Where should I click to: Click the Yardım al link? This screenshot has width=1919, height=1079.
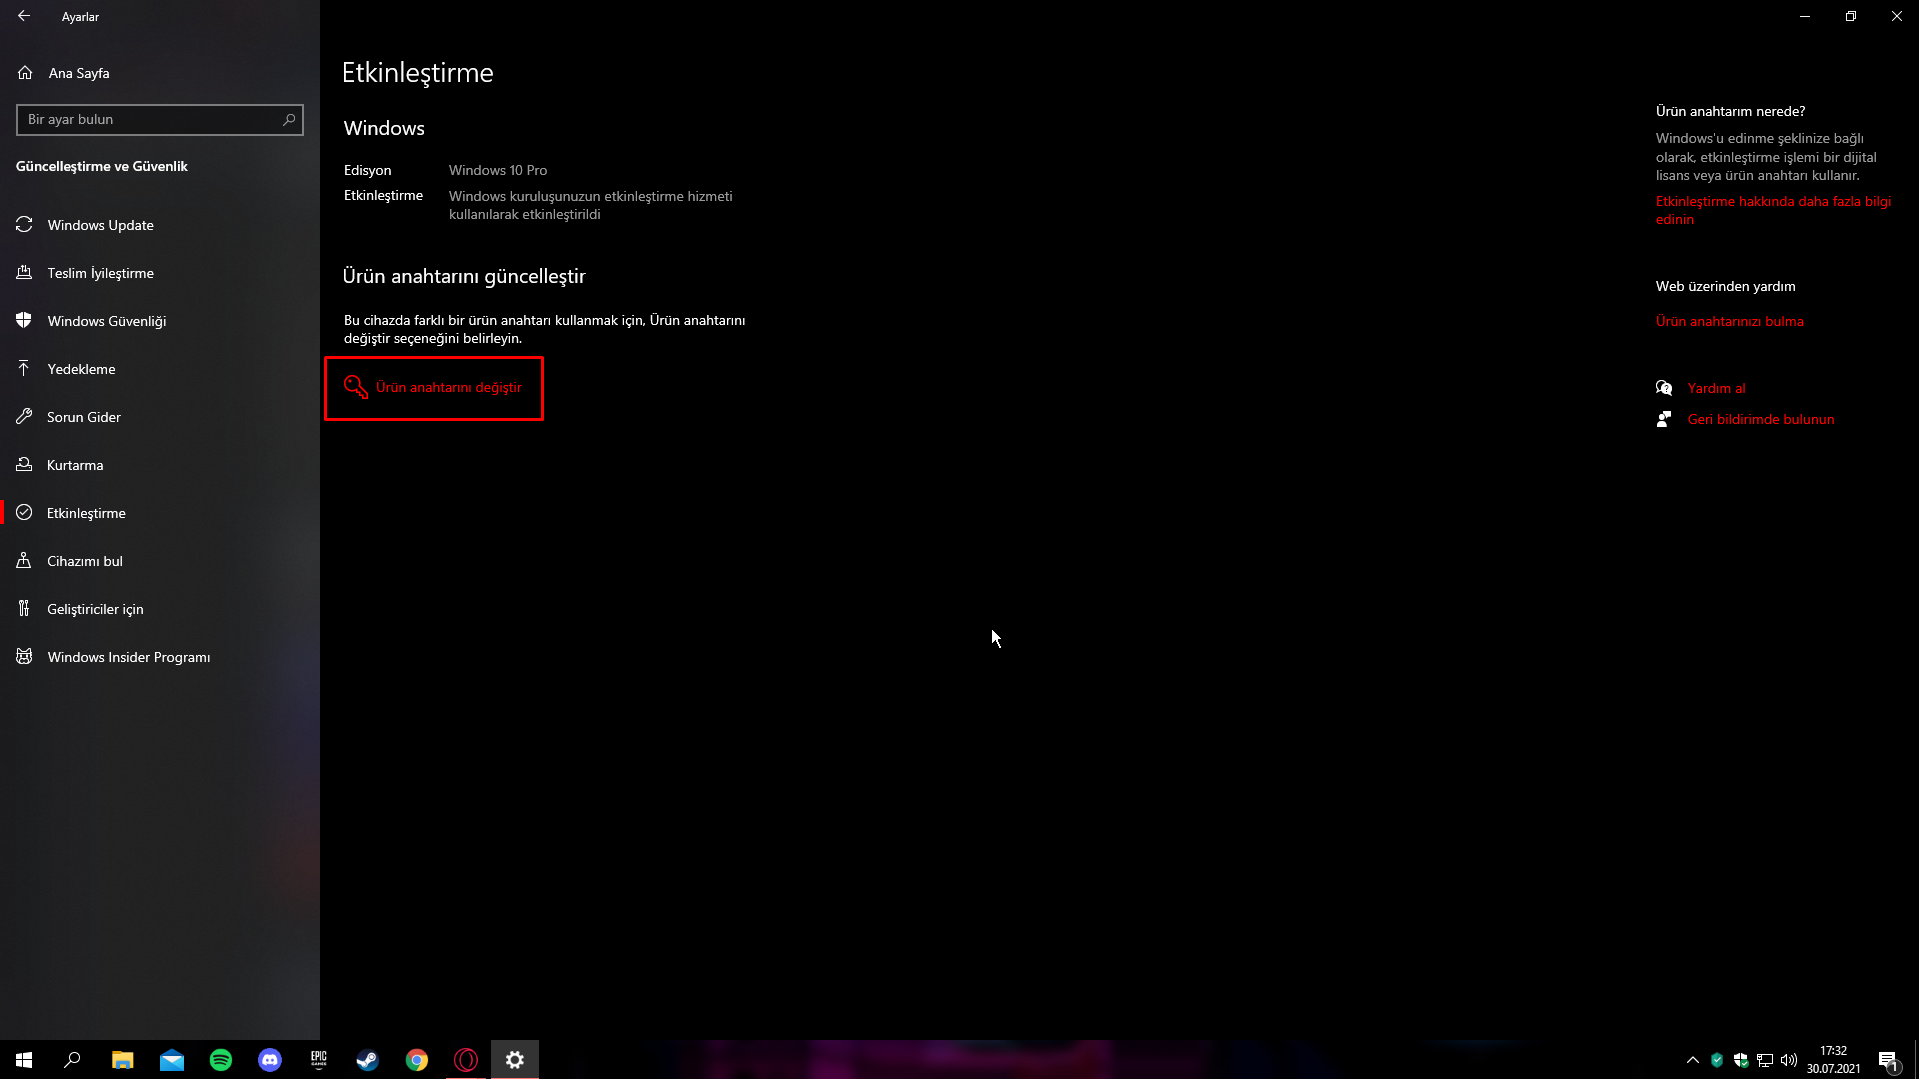tap(1717, 388)
